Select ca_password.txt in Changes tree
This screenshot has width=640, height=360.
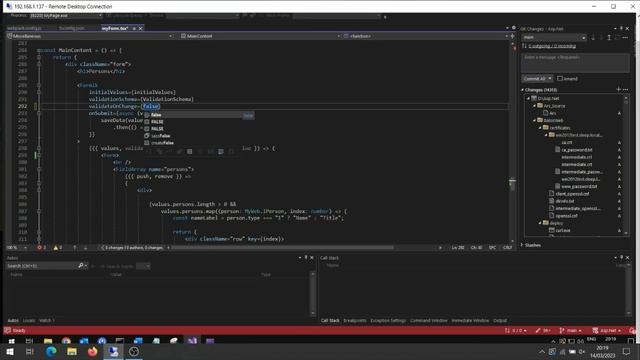(576, 150)
